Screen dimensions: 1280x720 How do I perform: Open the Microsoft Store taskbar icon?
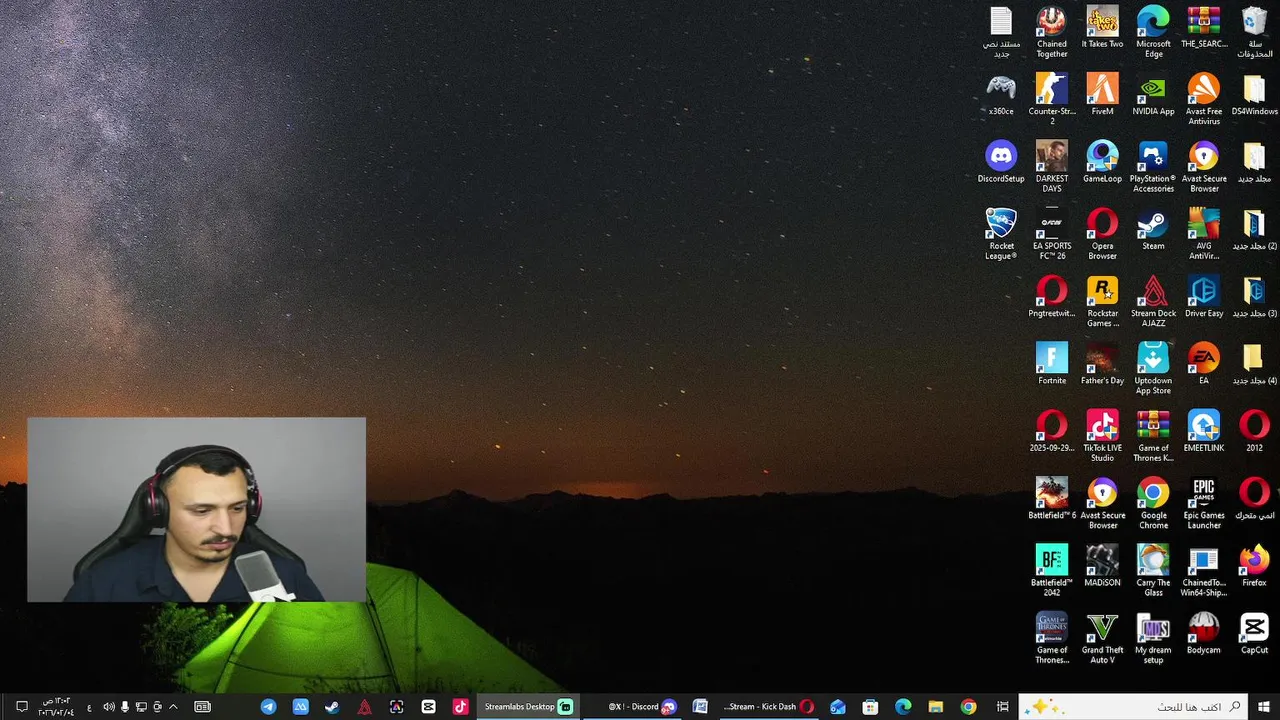(870, 707)
